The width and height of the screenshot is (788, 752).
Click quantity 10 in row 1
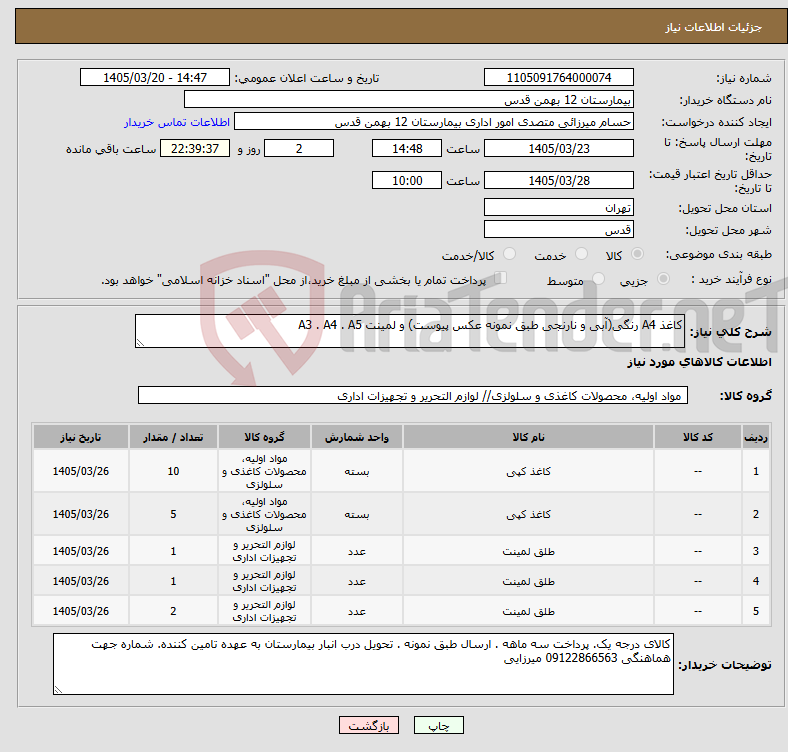(x=173, y=471)
